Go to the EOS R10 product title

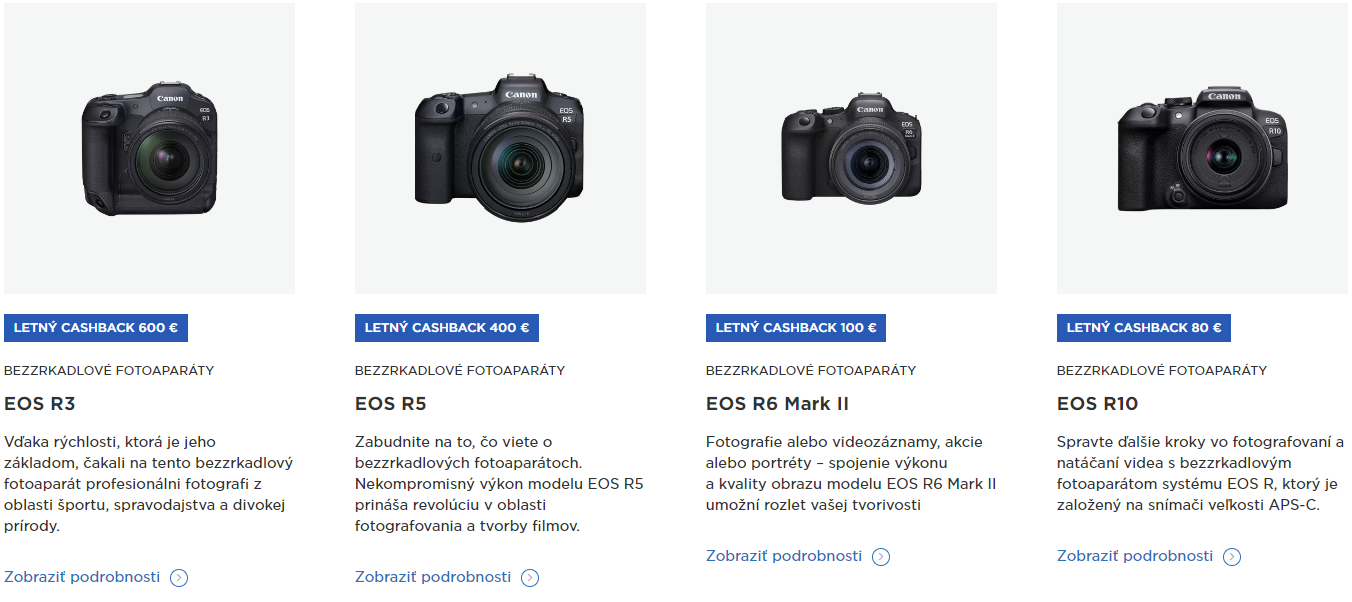pos(1097,404)
